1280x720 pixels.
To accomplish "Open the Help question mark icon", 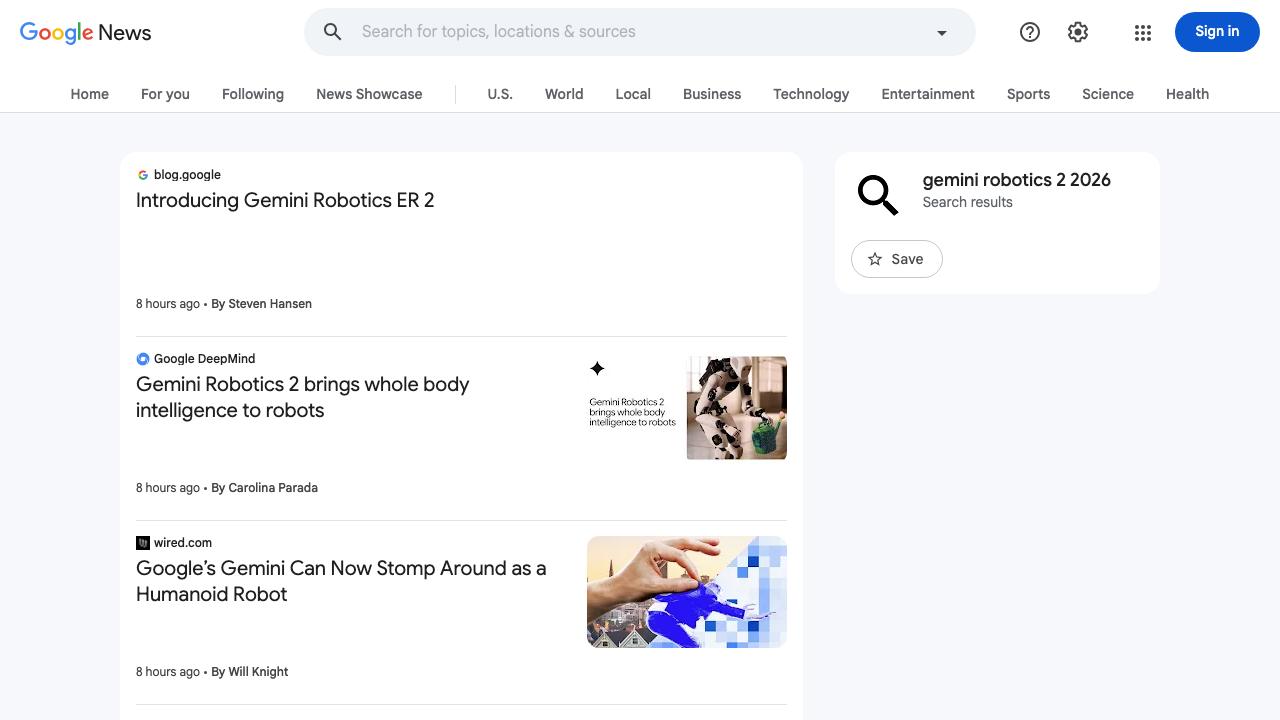I will [x=1030, y=32].
